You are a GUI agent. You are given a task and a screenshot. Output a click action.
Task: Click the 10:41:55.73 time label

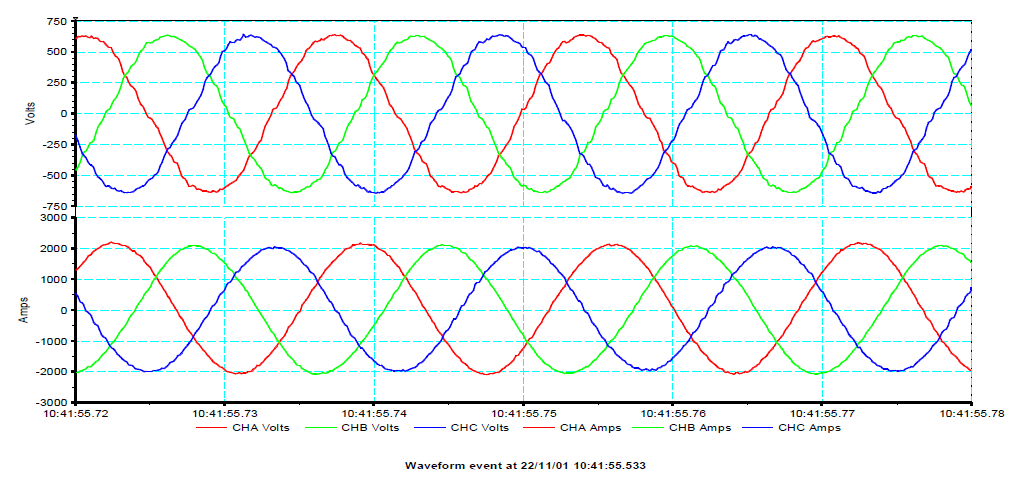pos(225,413)
